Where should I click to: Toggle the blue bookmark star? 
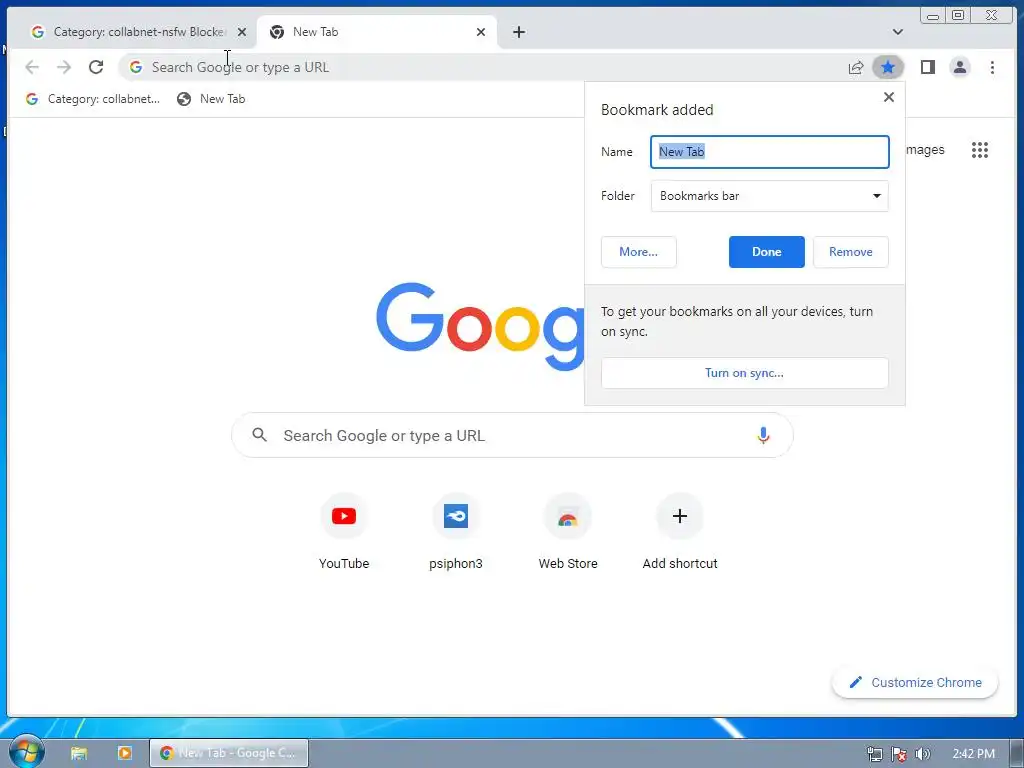[x=888, y=67]
